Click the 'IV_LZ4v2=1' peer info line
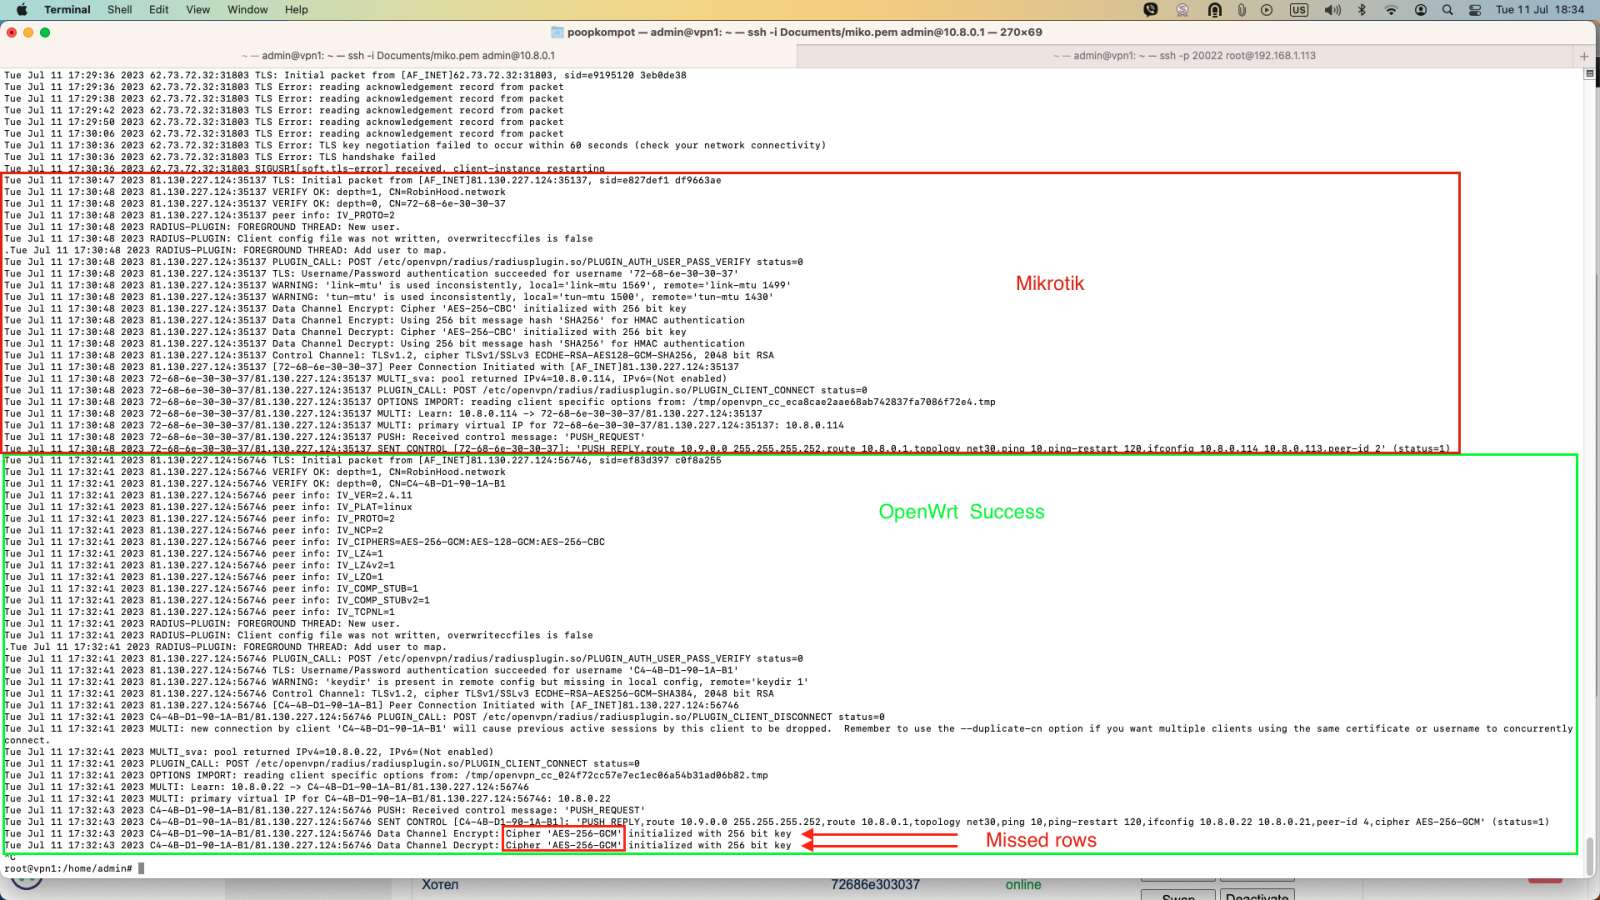Screen dimensions: 1600x900 [199, 565]
